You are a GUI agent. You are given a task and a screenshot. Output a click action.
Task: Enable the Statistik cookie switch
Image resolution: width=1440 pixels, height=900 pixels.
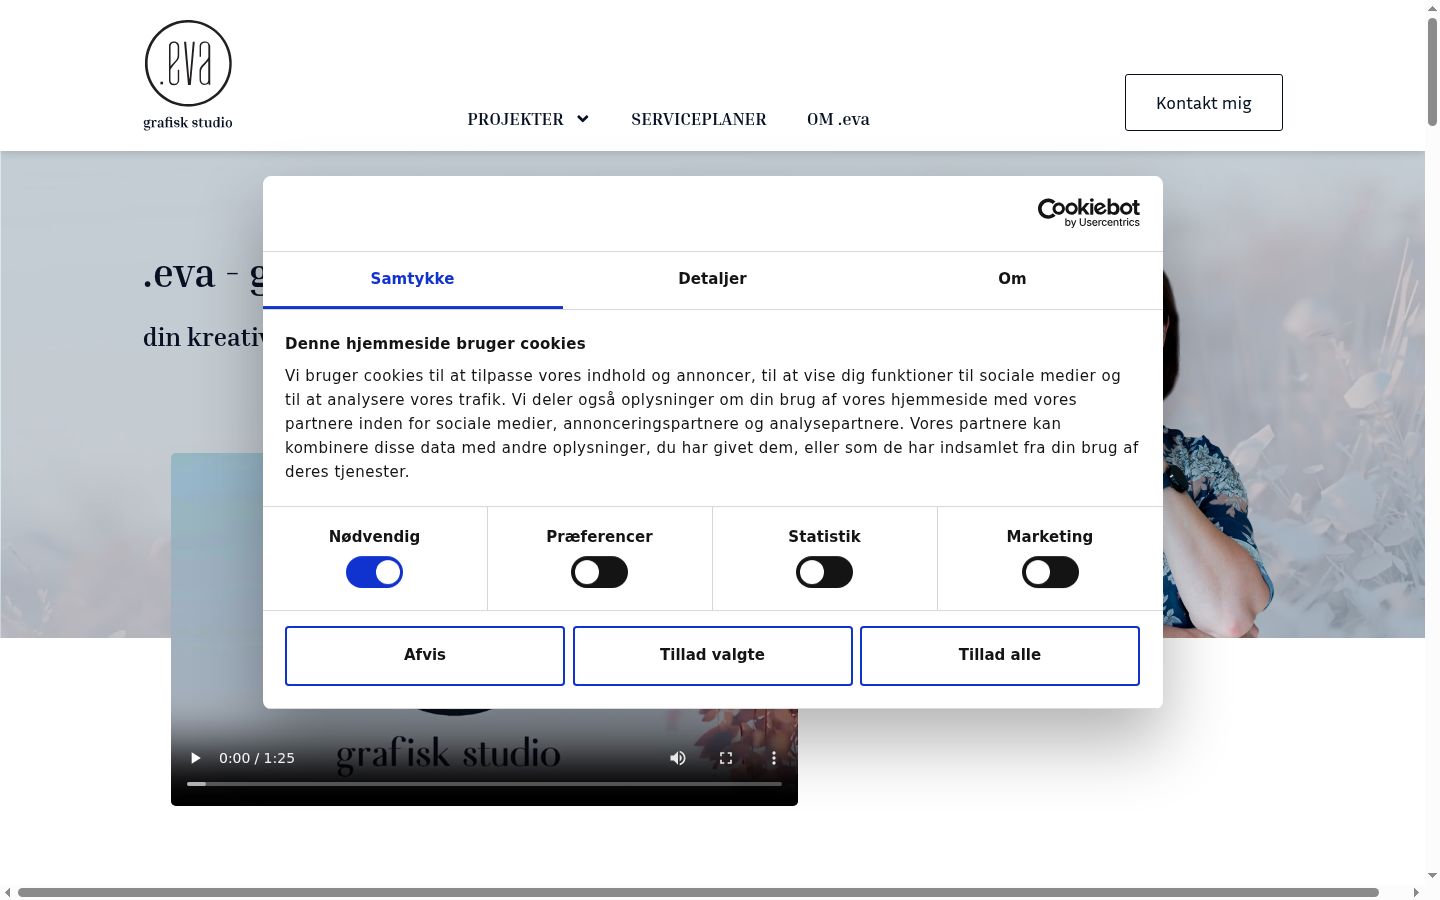click(x=824, y=572)
